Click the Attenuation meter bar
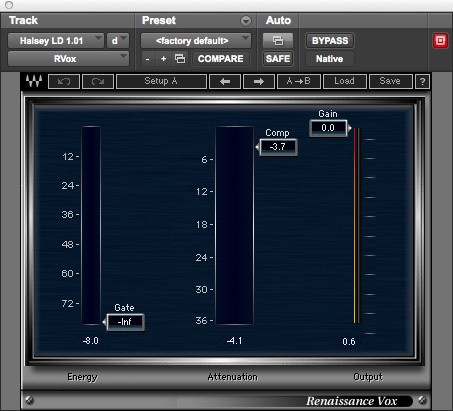 234,225
